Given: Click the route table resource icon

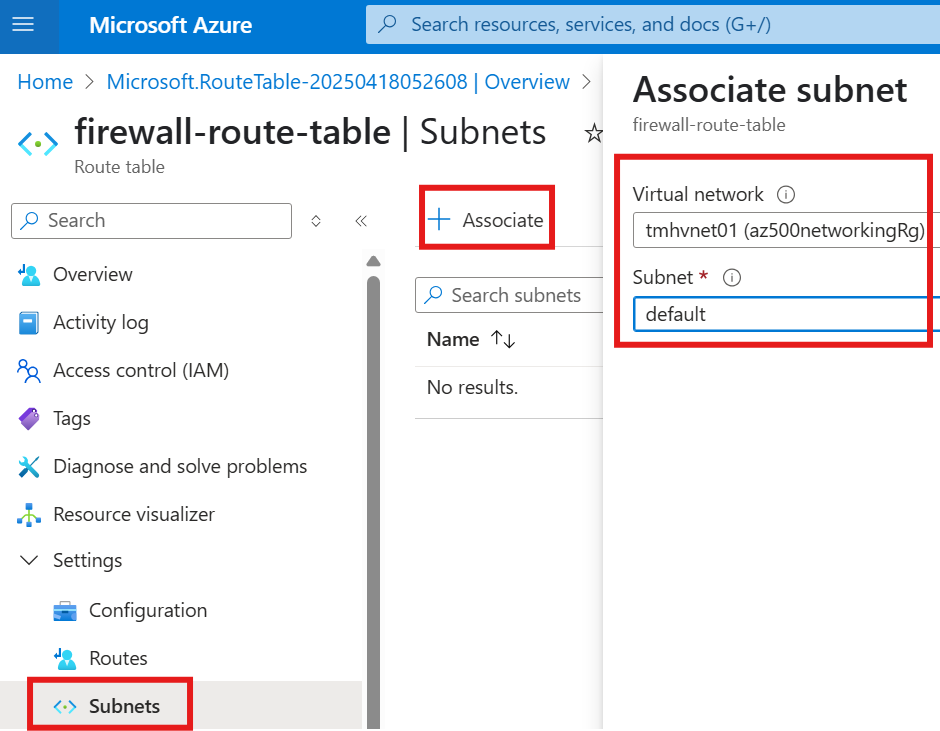Looking at the screenshot, I should click(38, 144).
